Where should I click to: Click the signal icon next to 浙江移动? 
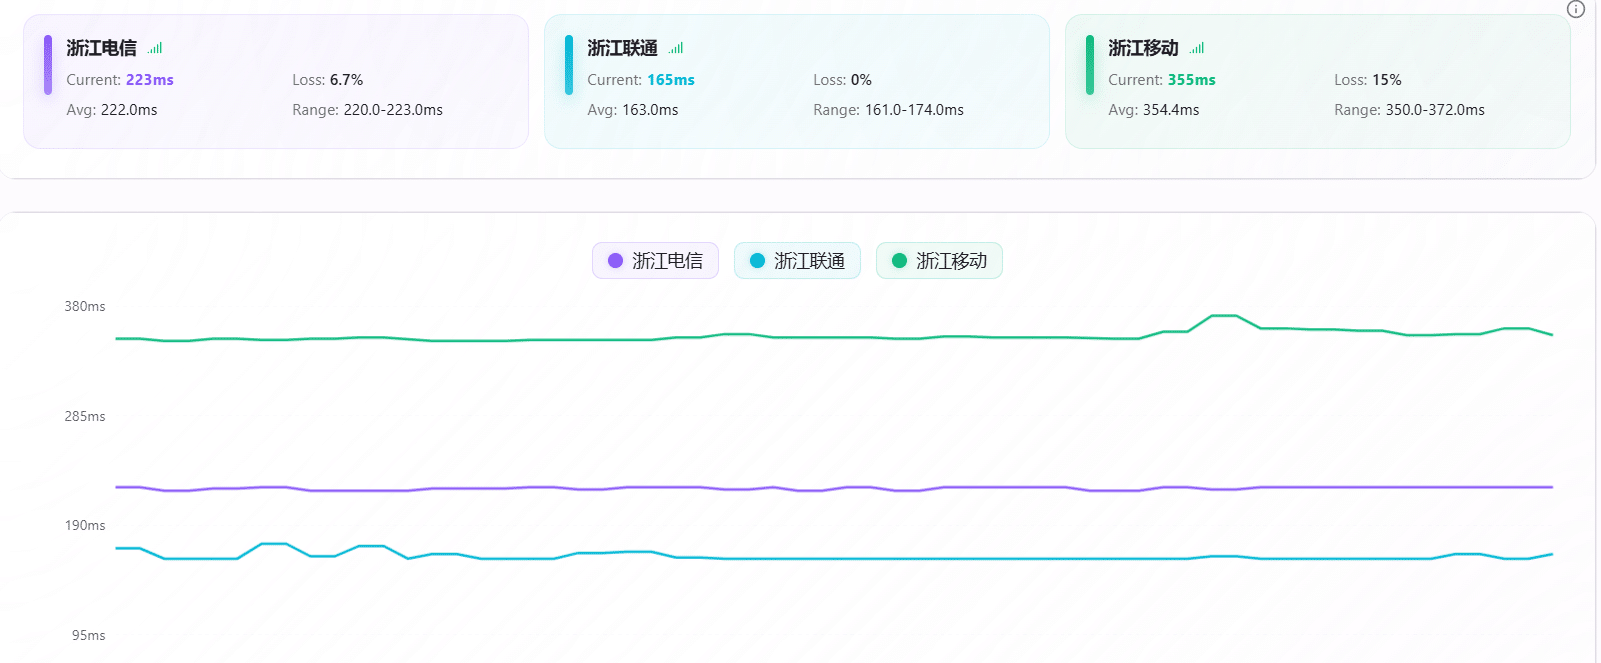[1197, 48]
